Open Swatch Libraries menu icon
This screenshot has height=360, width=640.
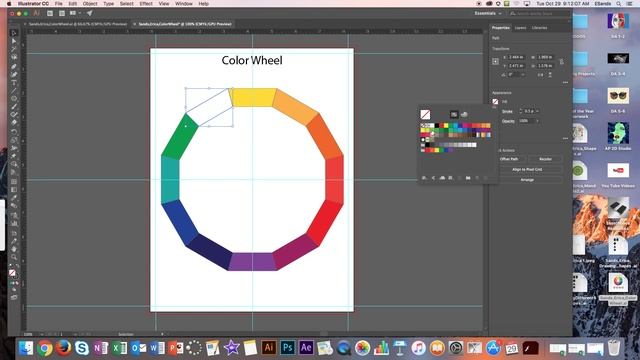click(x=424, y=178)
